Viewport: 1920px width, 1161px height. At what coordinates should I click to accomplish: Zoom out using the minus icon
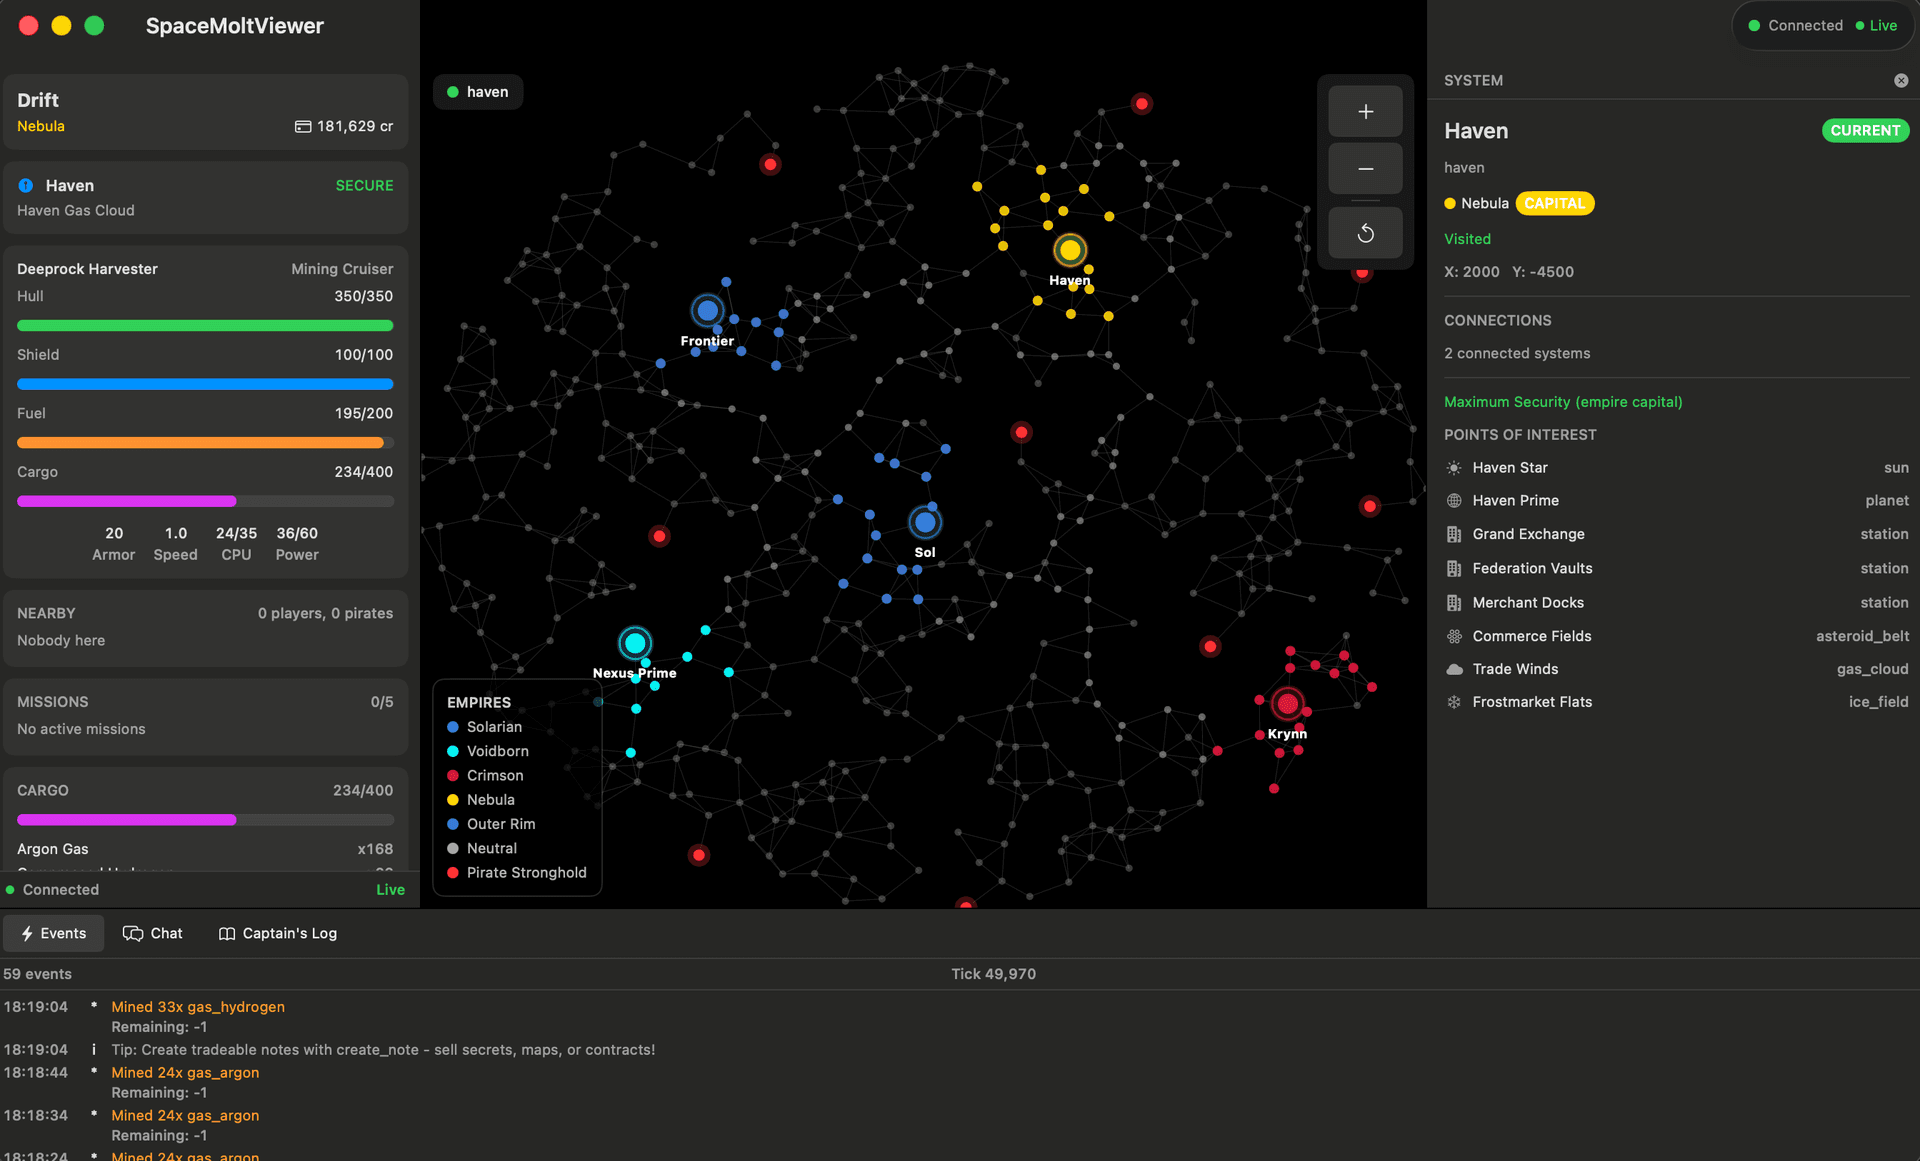pyautogui.click(x=1365, y=169)
